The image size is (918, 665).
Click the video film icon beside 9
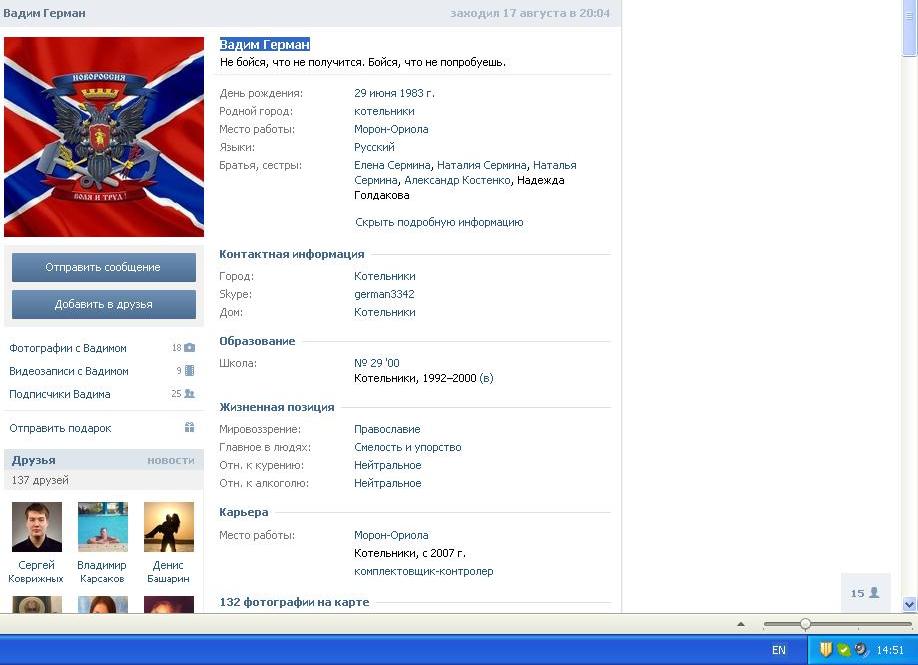coord(190,371)
